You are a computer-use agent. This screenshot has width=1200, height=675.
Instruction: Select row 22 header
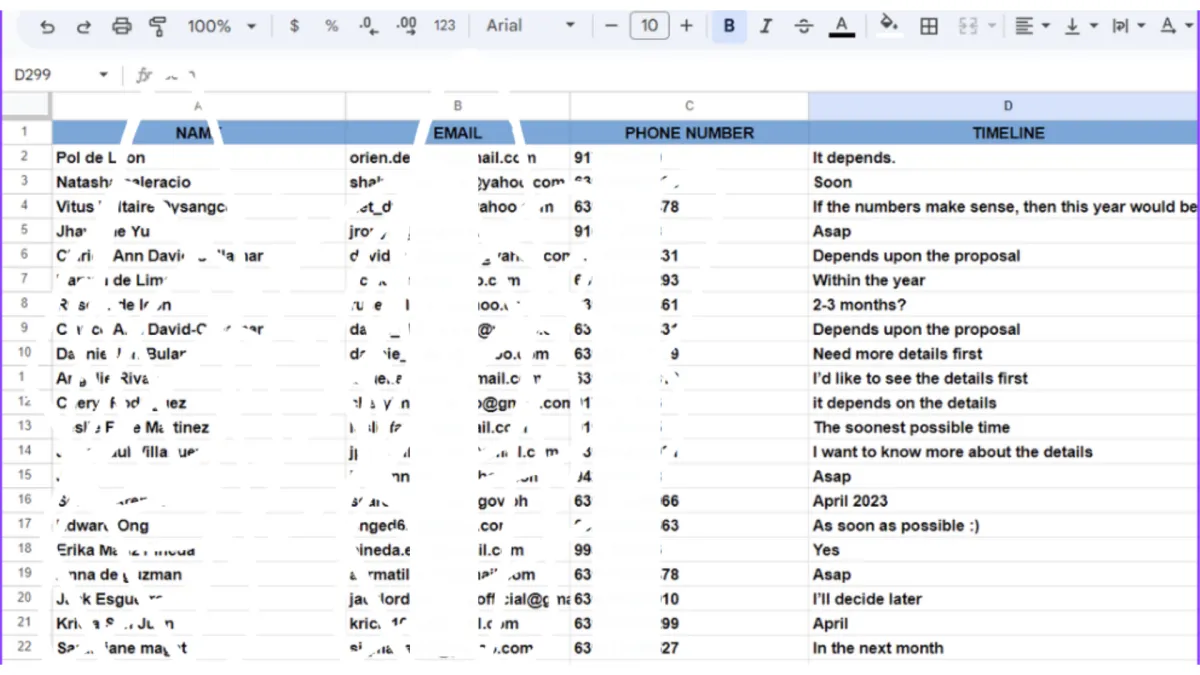(25, 647)
